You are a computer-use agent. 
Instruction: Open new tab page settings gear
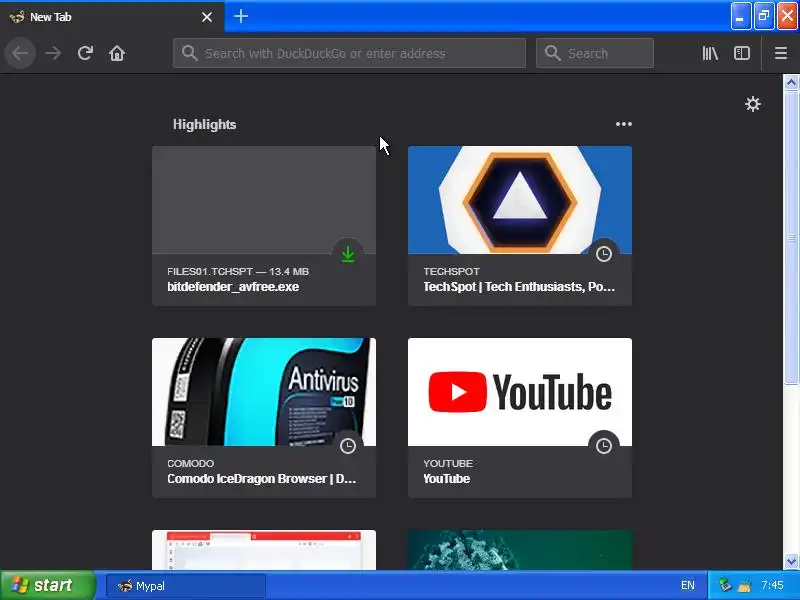pos(753,104)
